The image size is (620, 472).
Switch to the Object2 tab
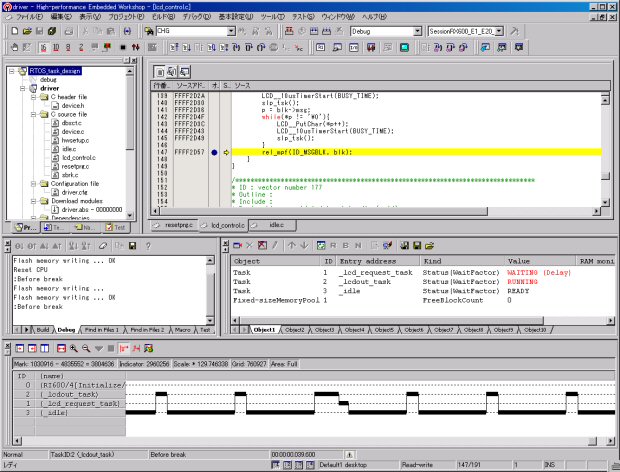[295, 330]
